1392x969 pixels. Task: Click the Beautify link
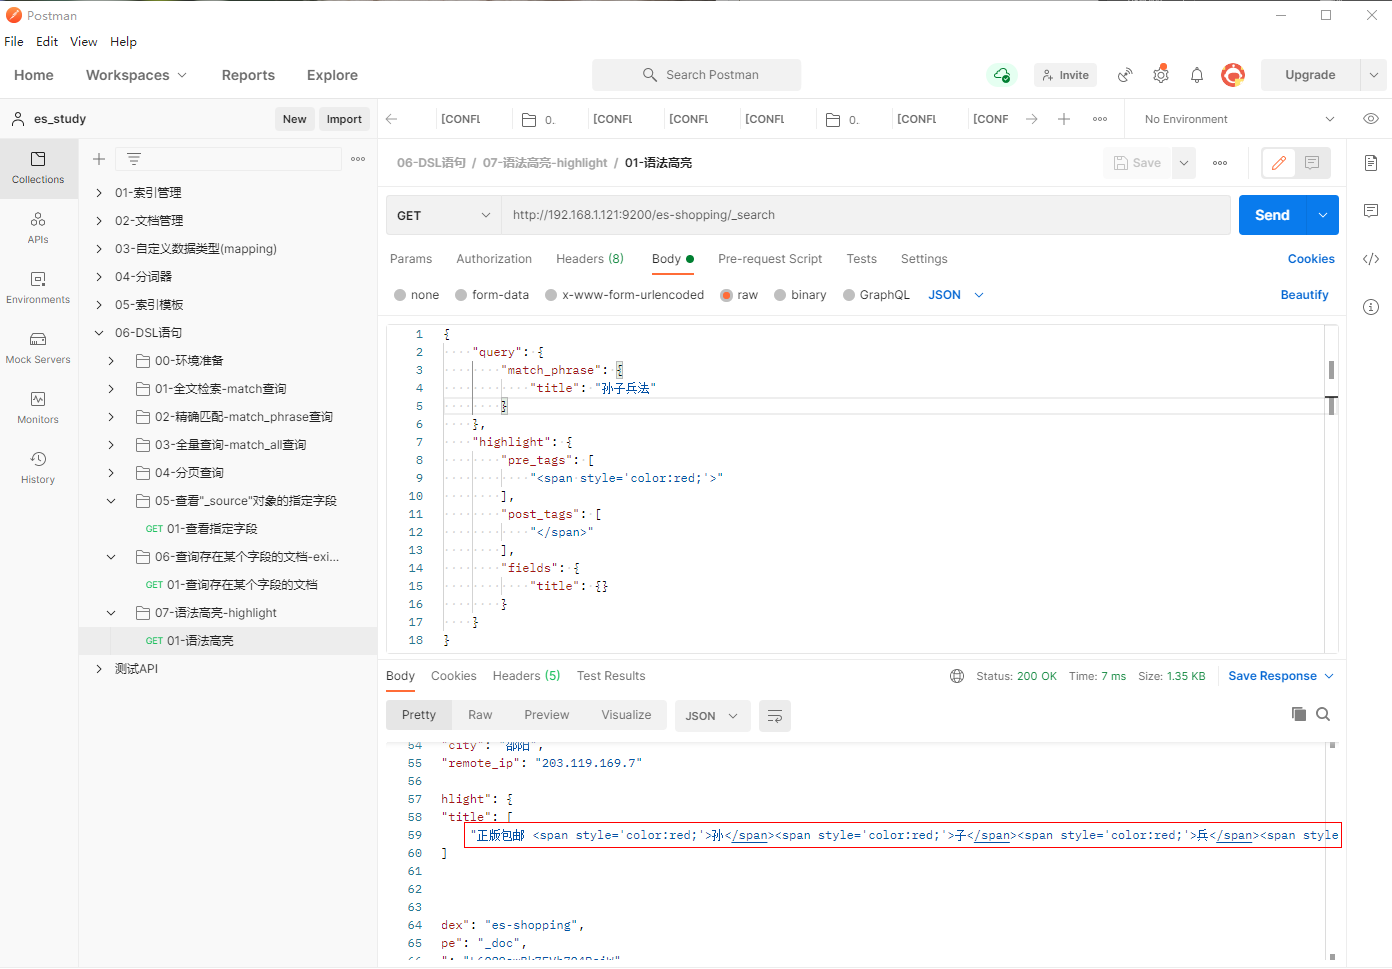click(x=1304, y=295)
